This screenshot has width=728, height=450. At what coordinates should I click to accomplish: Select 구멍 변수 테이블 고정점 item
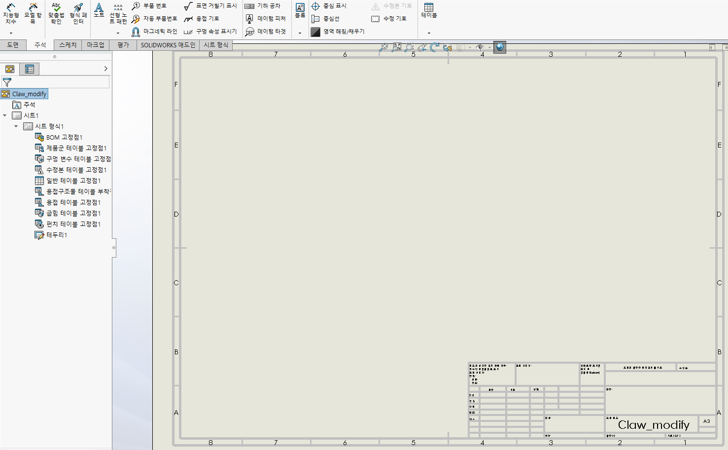73,159
